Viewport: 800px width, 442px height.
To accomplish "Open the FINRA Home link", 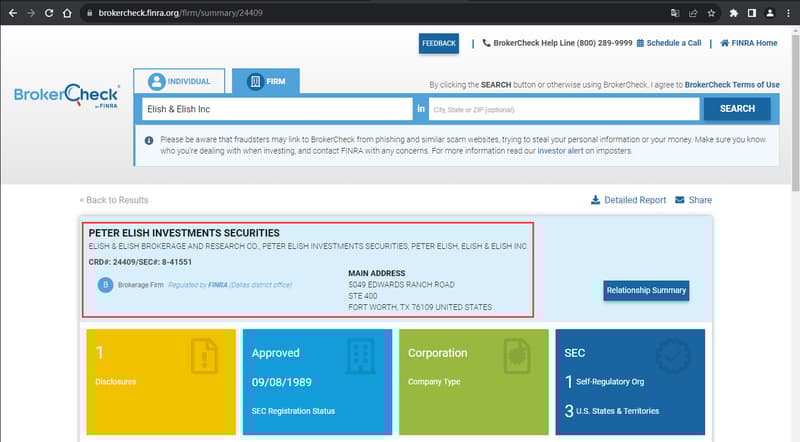I will point(748,44).
